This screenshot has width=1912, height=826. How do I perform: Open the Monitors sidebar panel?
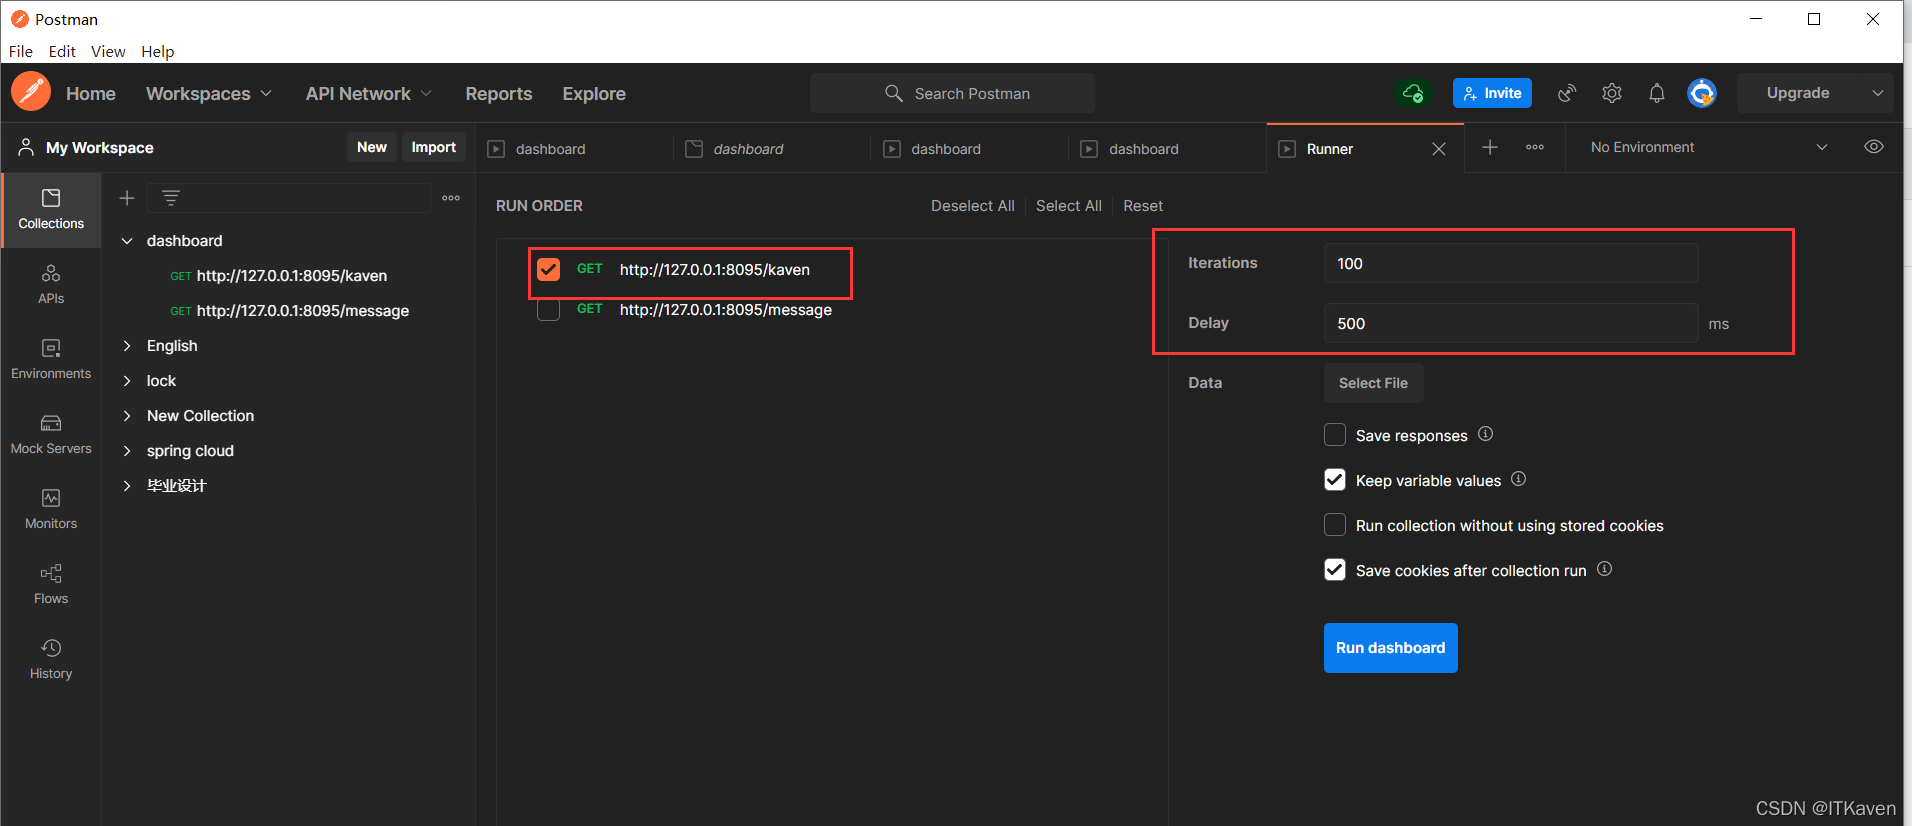pyautogui.click(x=51, y=509)
